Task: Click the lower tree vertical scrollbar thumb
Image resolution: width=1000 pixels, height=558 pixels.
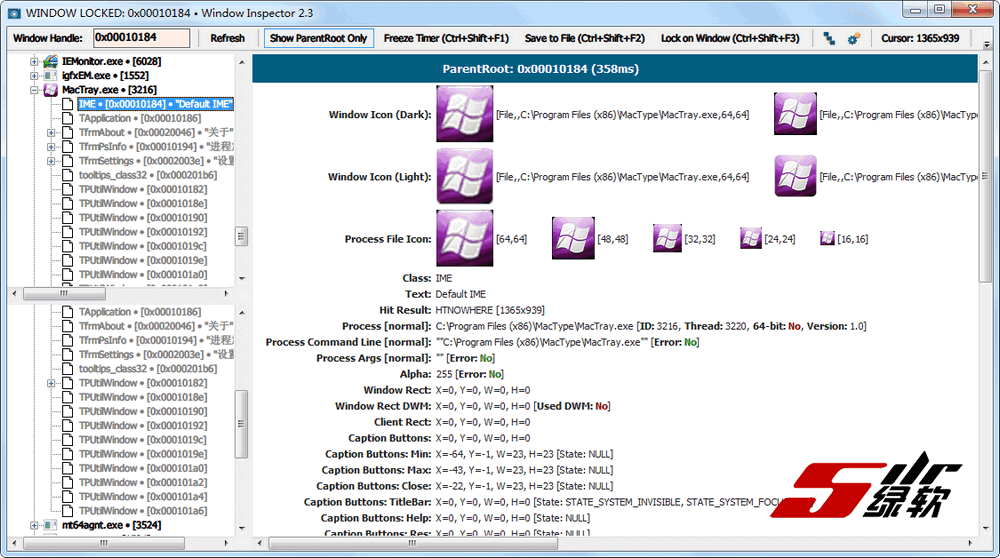Action: pos(241,424)
